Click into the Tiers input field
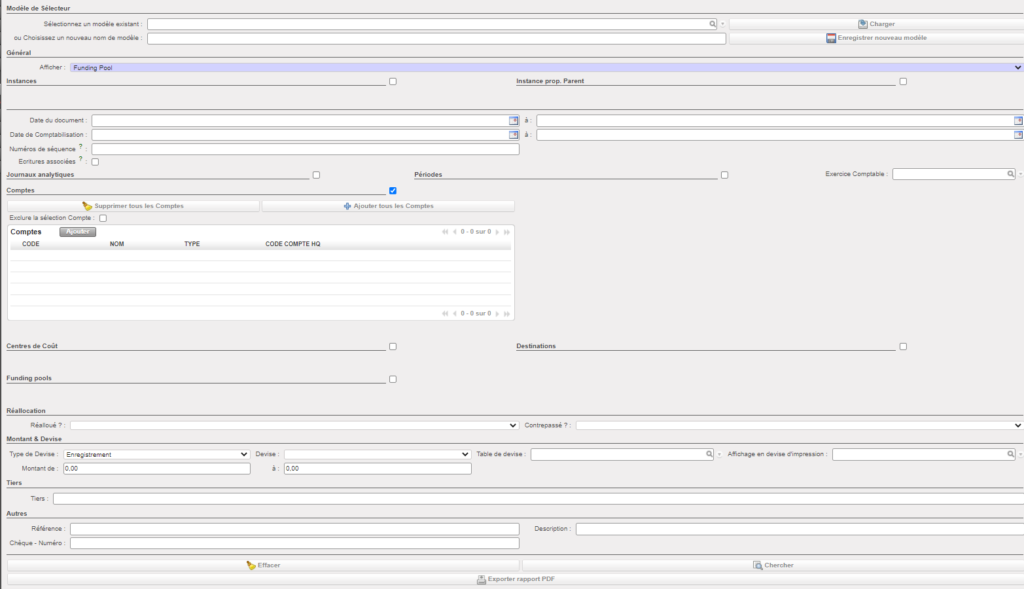1024x589 pixels. [538, 498]
